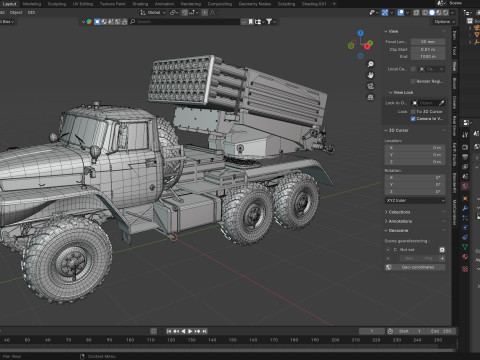Switch to rendered viewport shading
480x360 pixels.
(x=445, y=13)
